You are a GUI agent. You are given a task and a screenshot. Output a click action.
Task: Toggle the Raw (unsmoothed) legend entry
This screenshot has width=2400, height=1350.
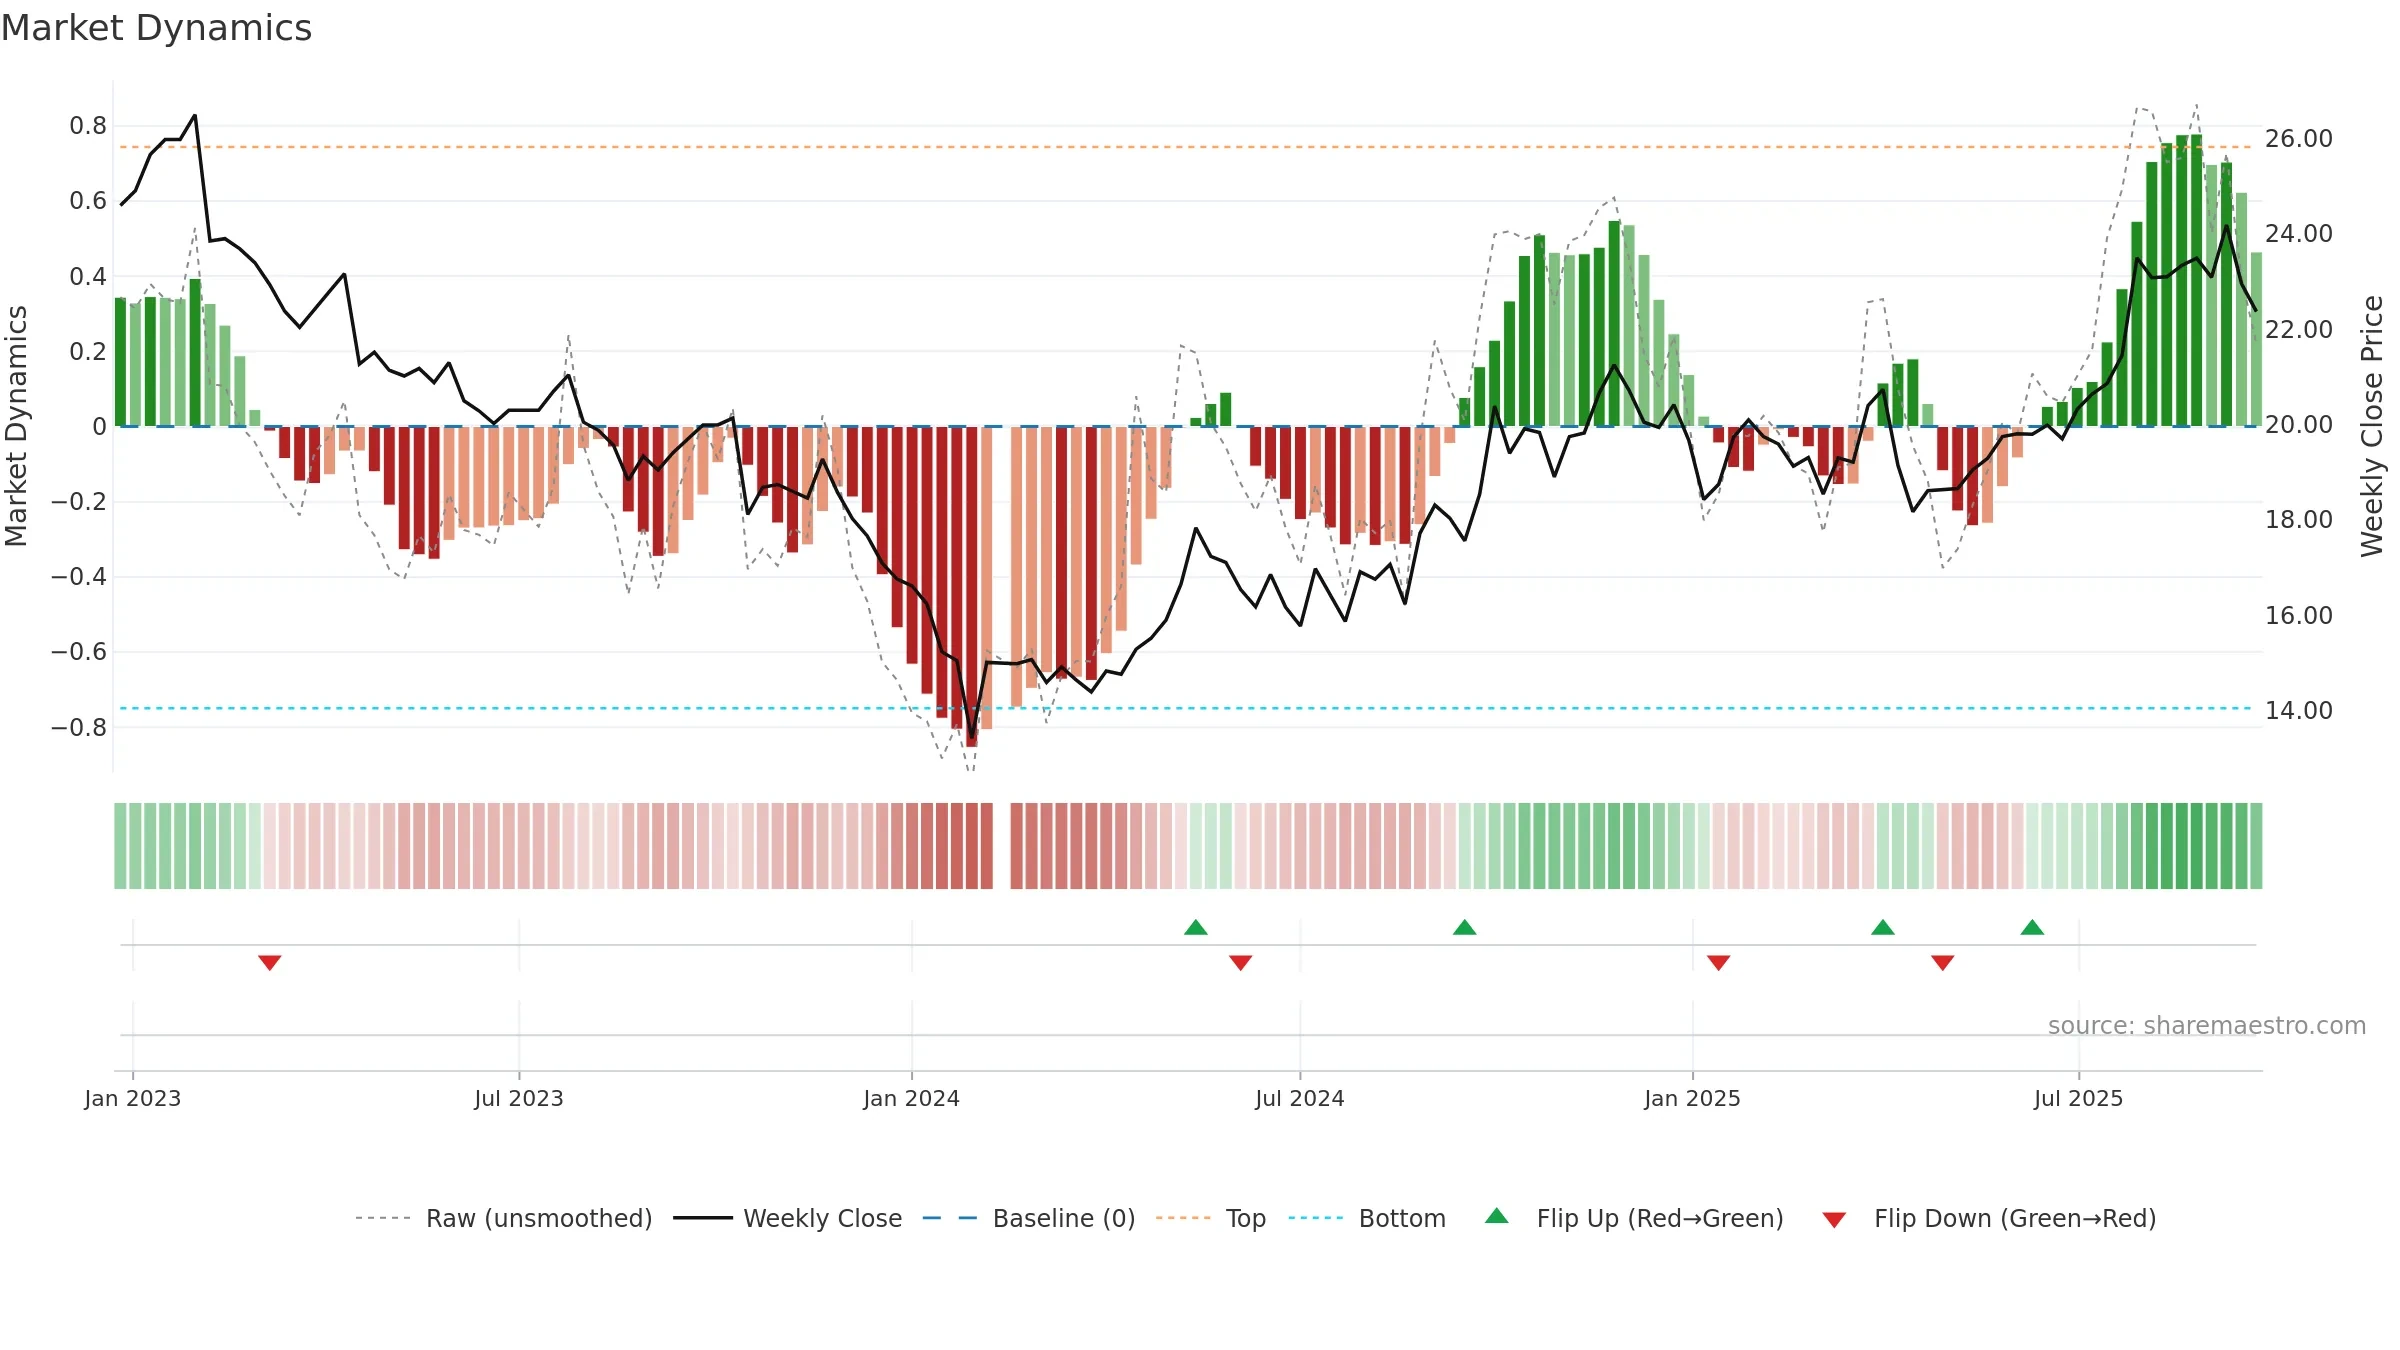click(504, 1218)
